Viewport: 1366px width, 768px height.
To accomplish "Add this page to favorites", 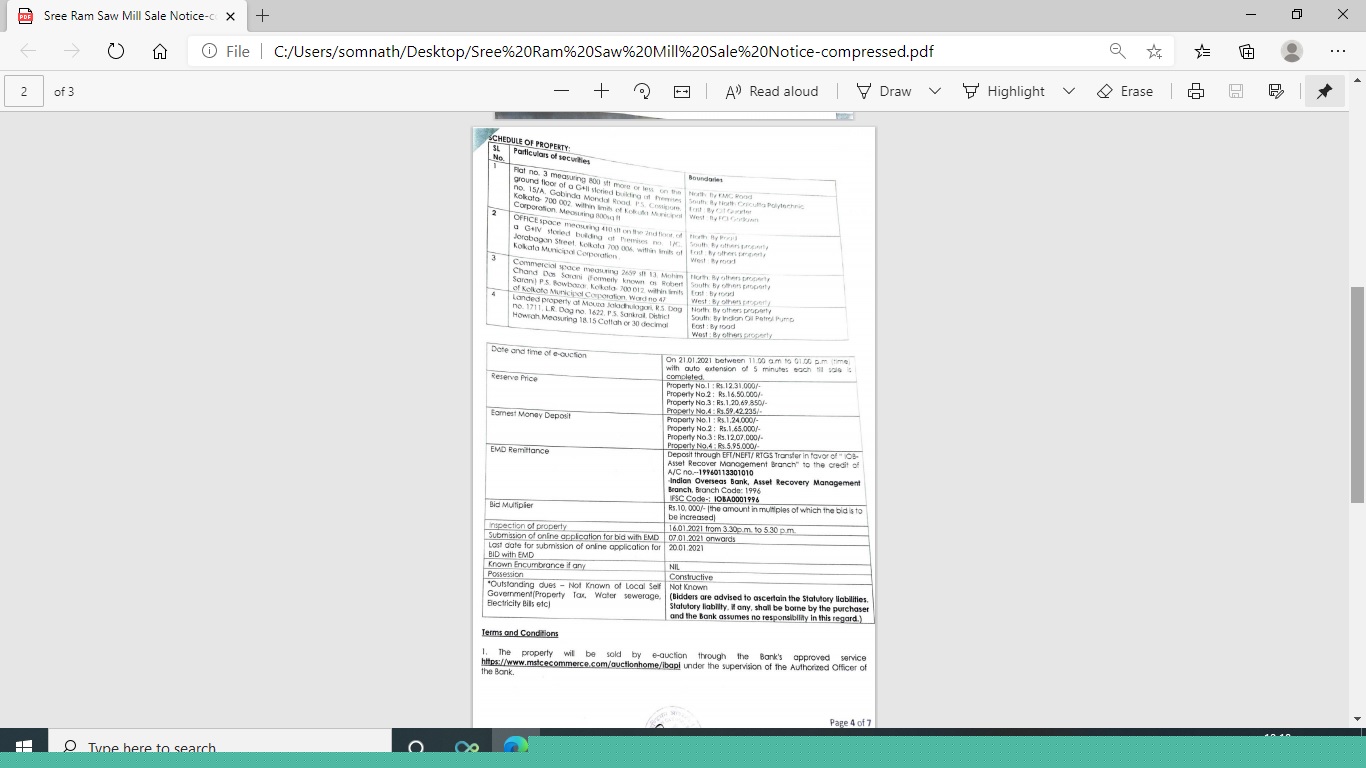I will click(x=1154, y=51).
